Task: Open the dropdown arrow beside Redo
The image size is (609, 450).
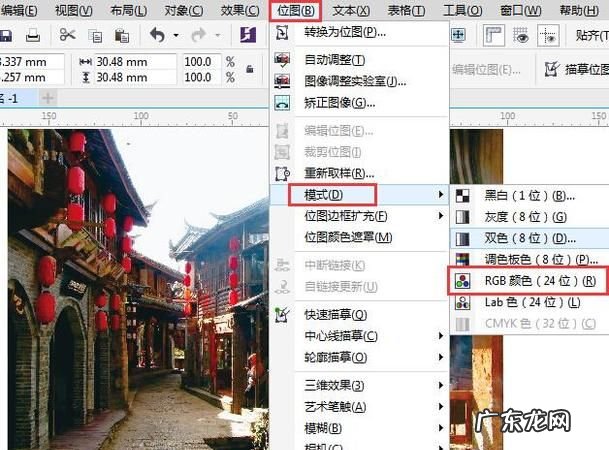Action: coord(218,36)
